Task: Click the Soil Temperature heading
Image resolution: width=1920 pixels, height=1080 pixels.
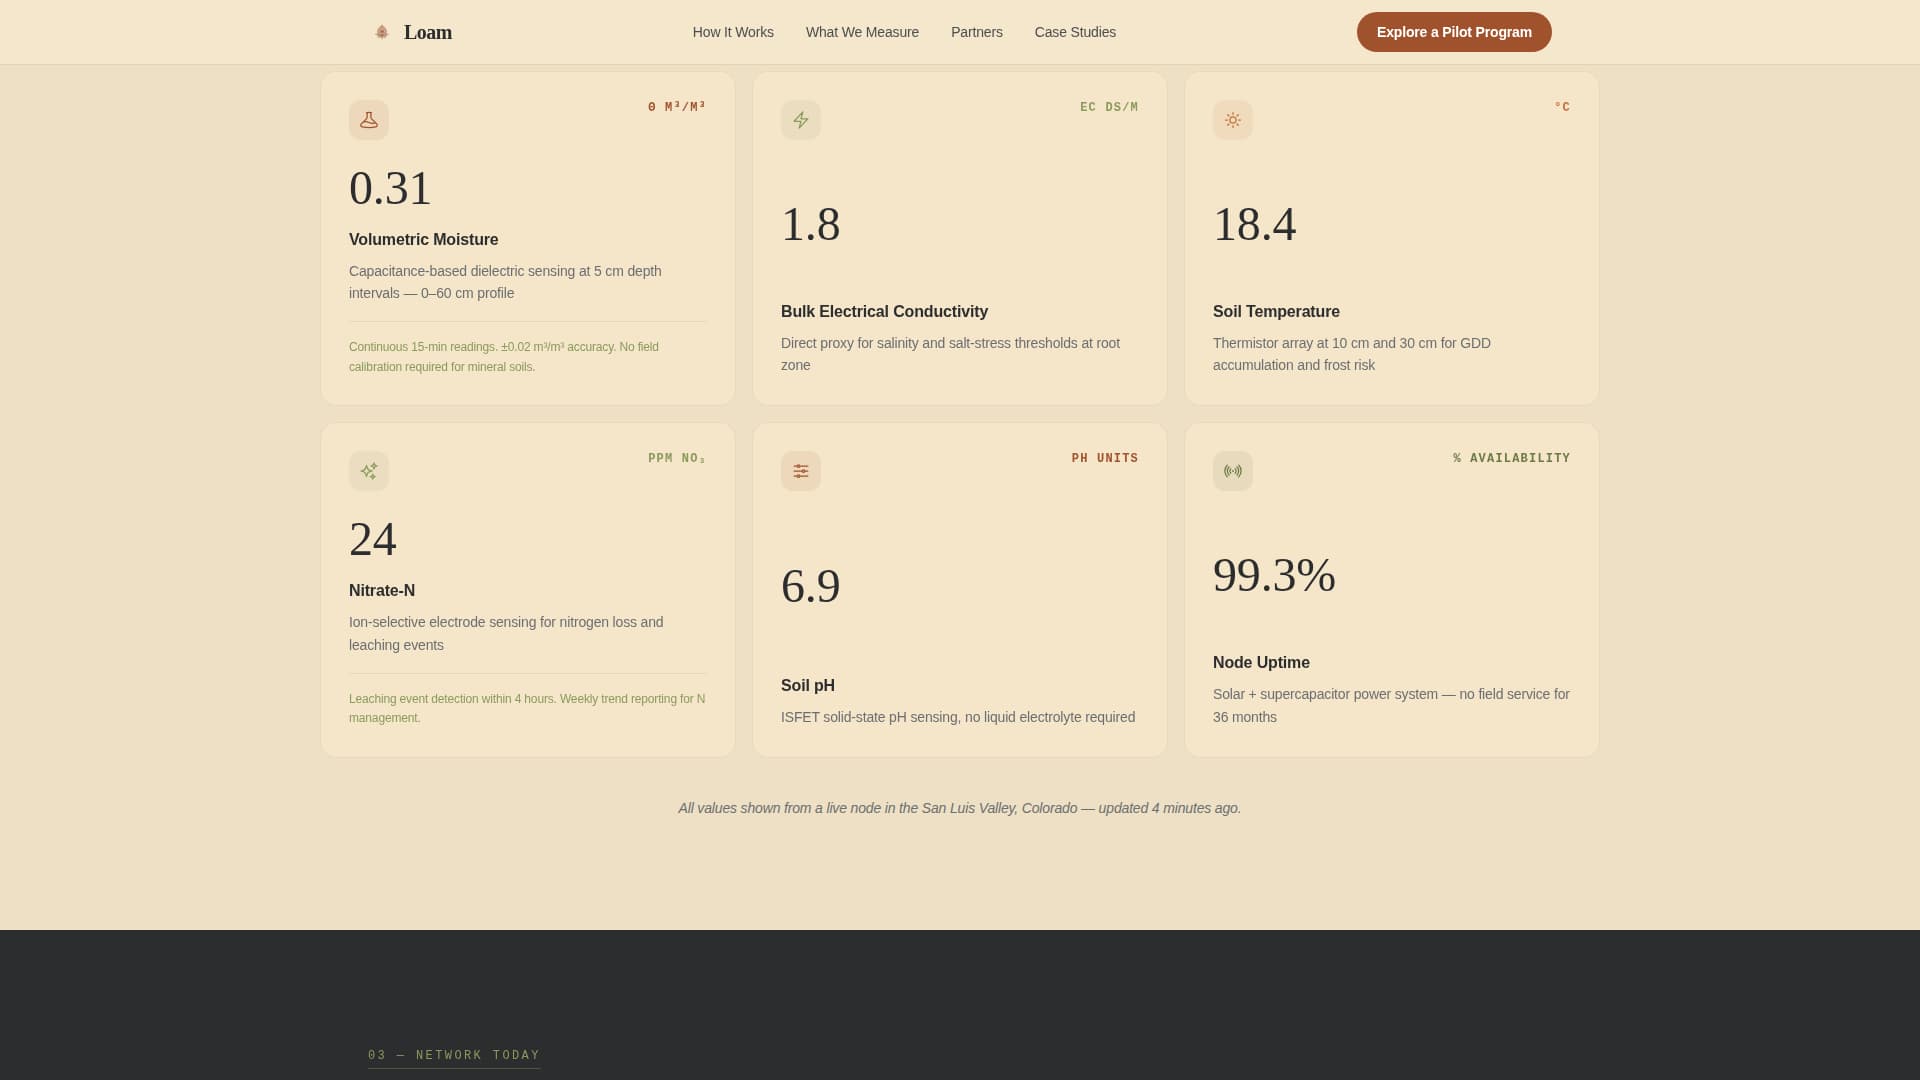Action: [x=1276, y=312]
